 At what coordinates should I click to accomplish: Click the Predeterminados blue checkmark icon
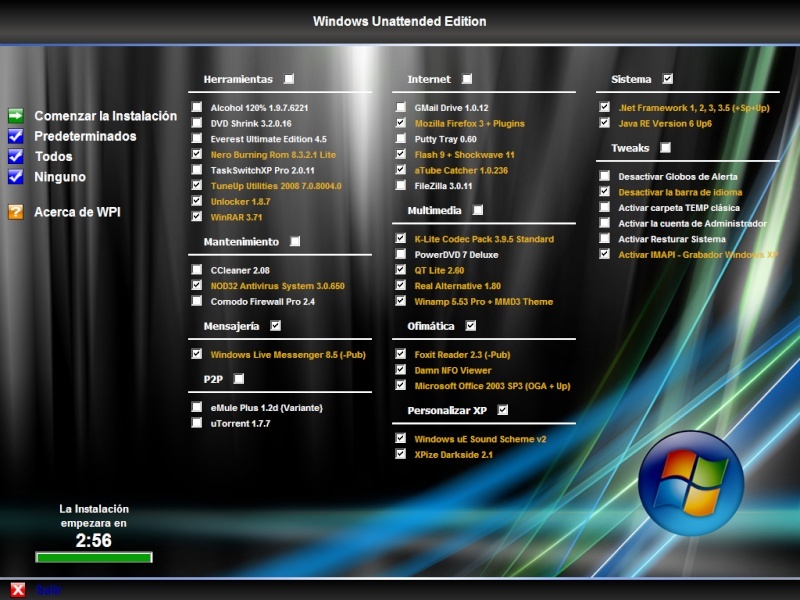click(x=16, y=136)
